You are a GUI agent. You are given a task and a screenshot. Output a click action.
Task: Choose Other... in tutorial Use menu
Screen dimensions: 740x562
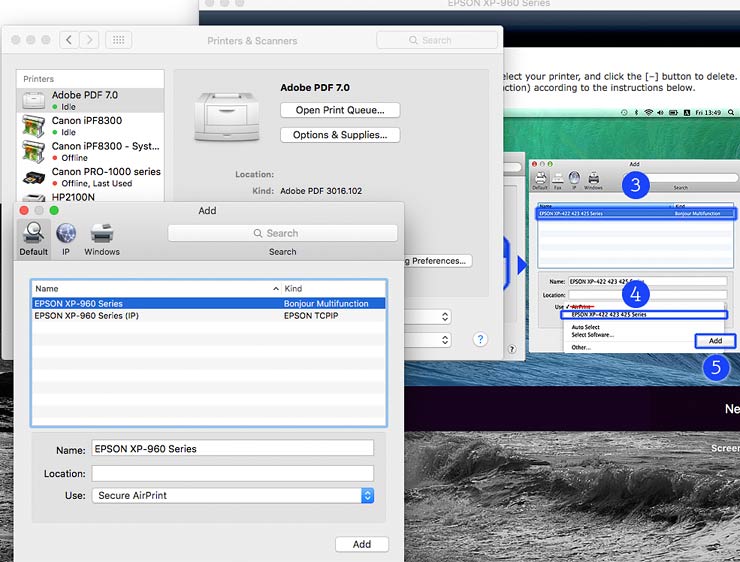point(580,347)
